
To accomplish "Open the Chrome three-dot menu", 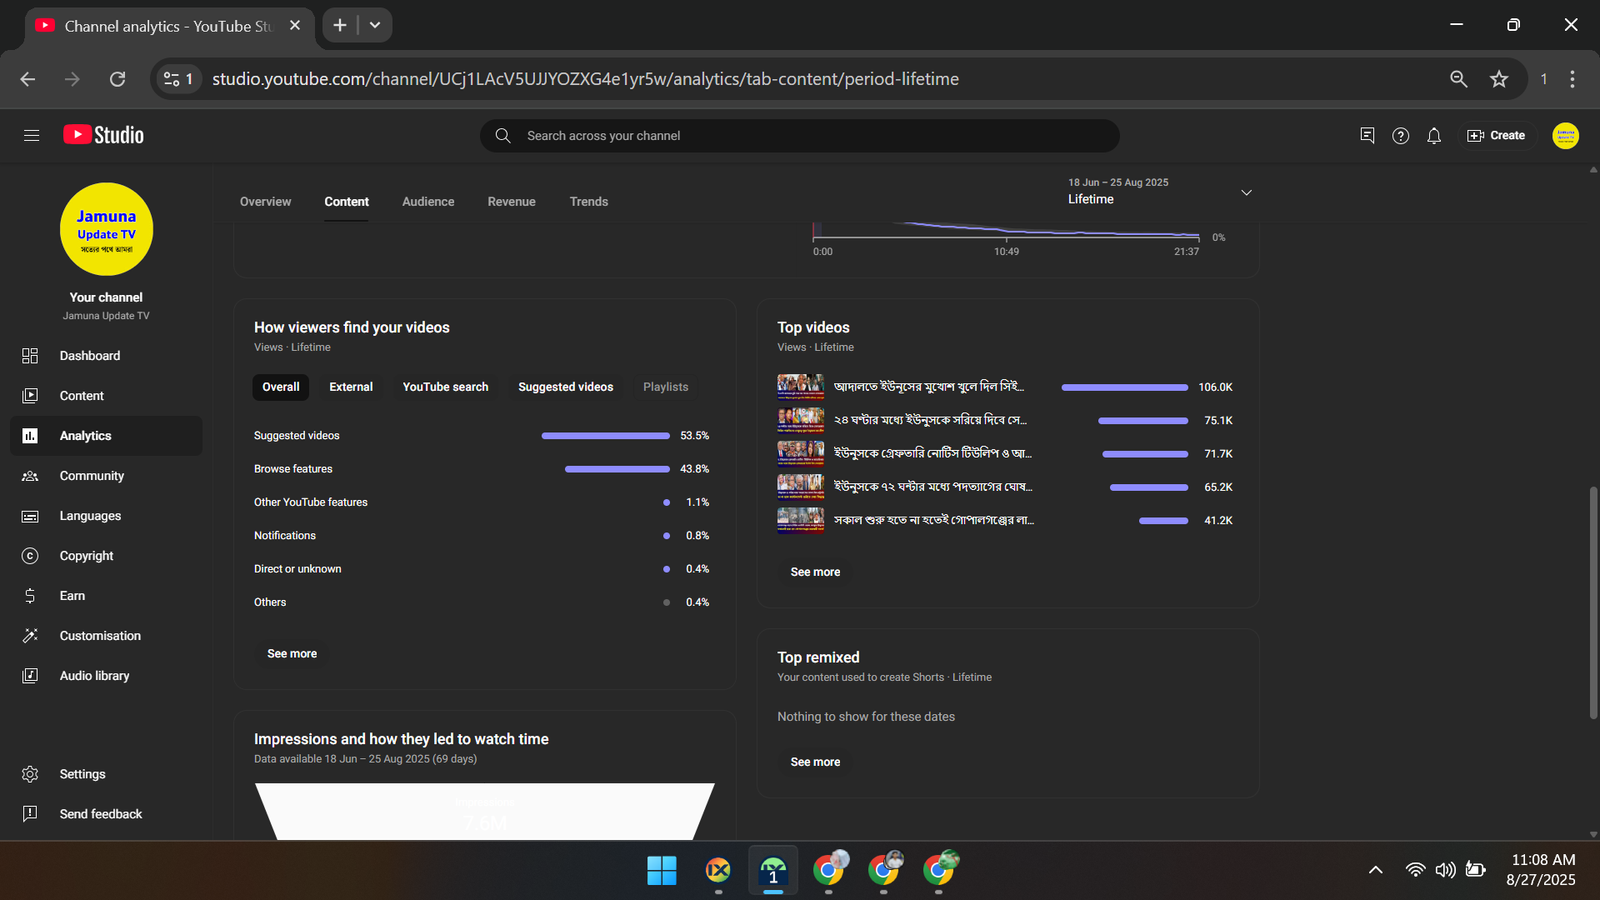I will [1572, 79].
